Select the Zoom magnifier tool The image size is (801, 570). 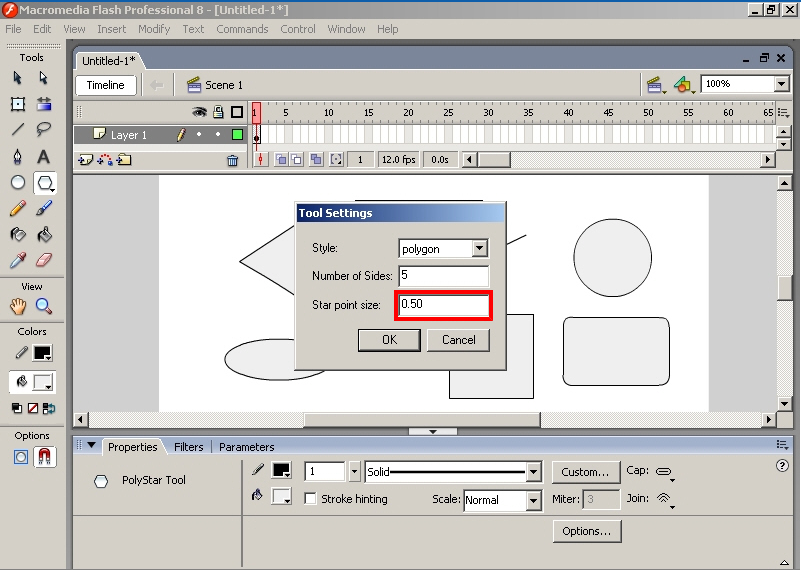point(44,306)
